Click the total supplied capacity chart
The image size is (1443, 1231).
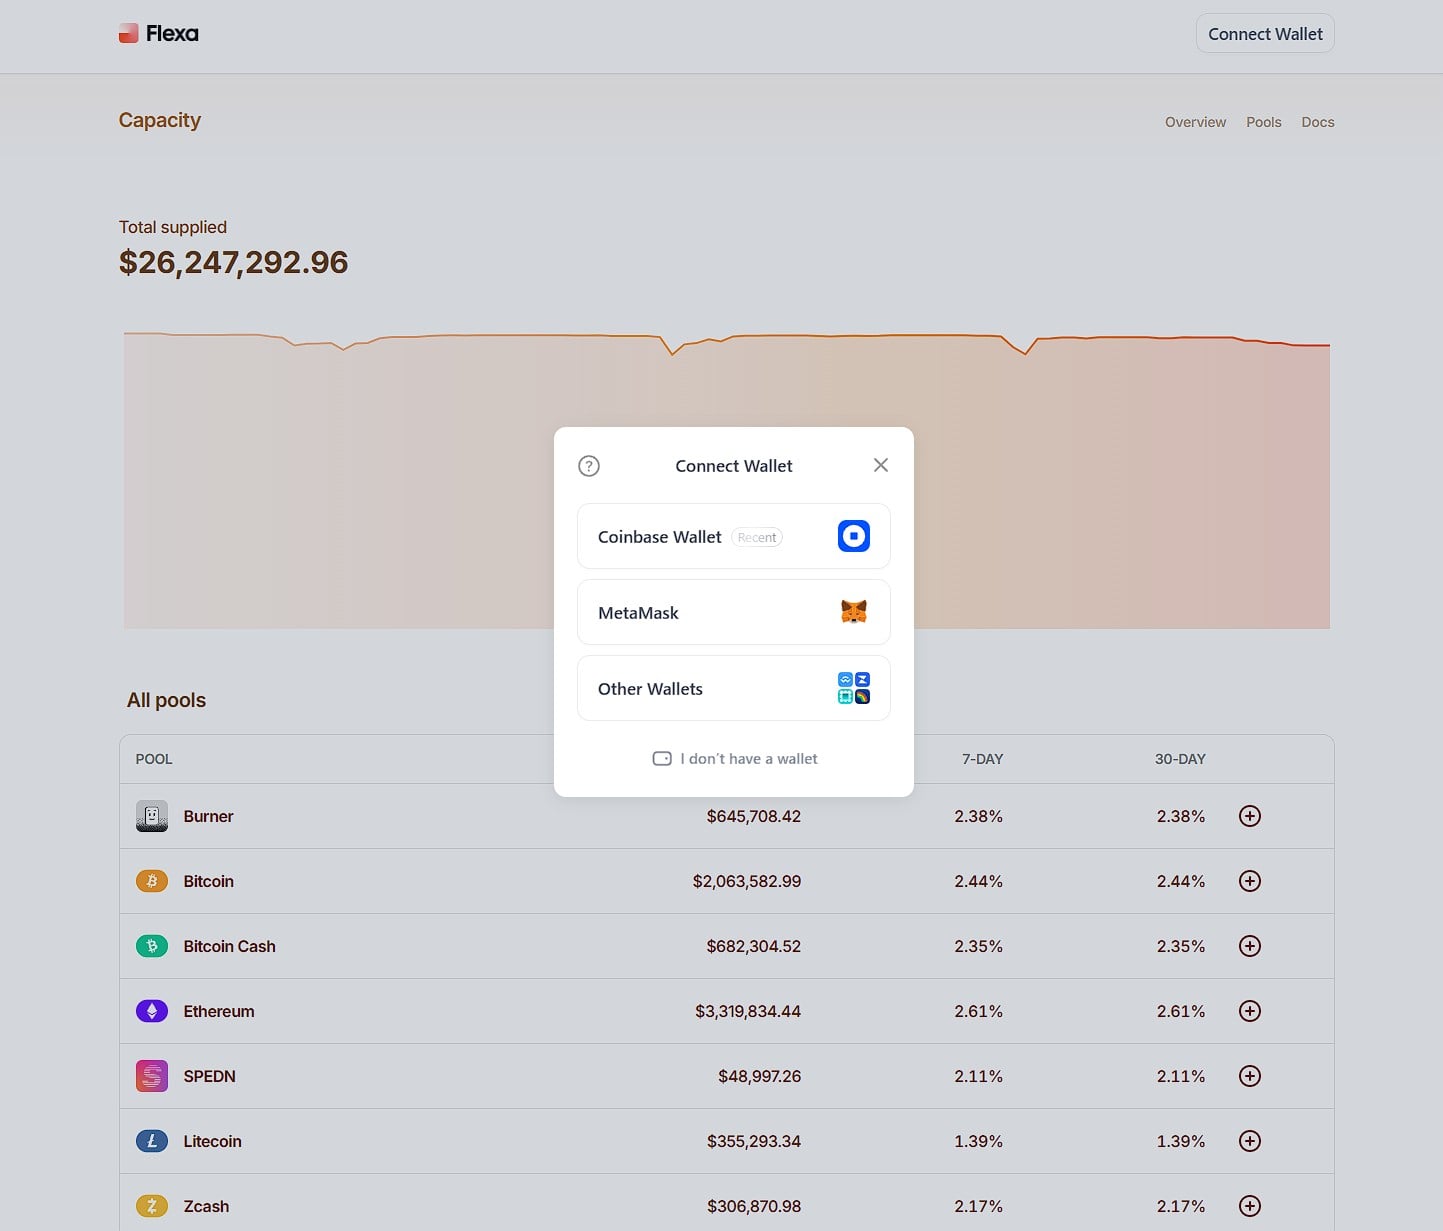pos(727,480)
